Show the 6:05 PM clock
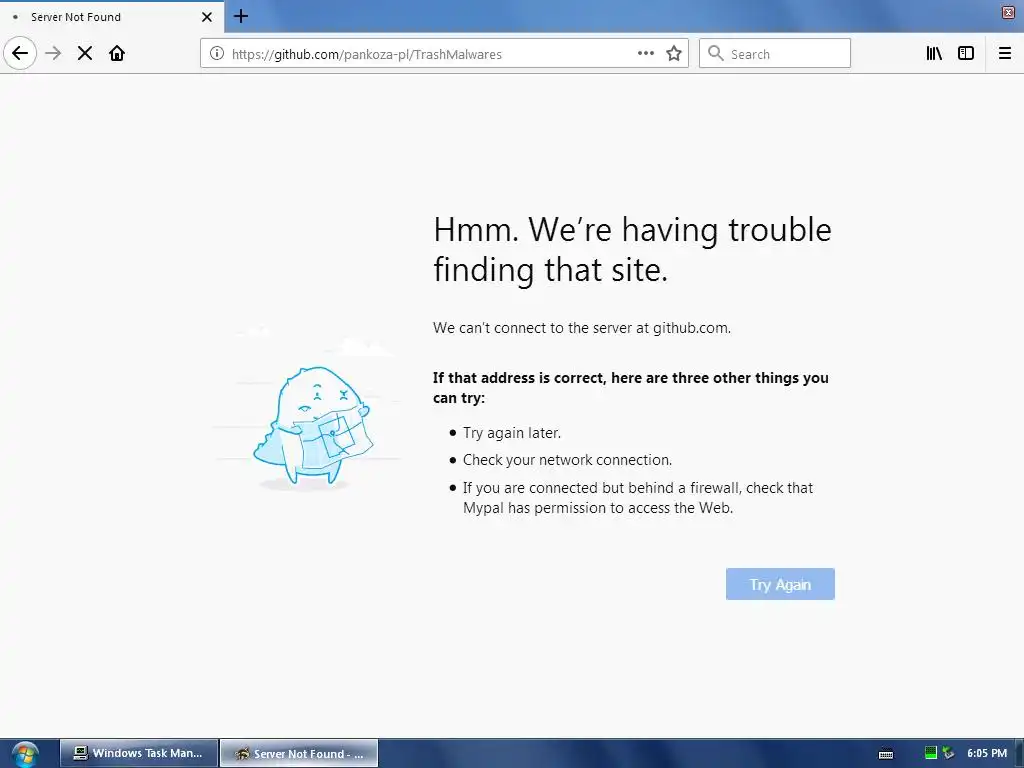 (x=987, y=753)
